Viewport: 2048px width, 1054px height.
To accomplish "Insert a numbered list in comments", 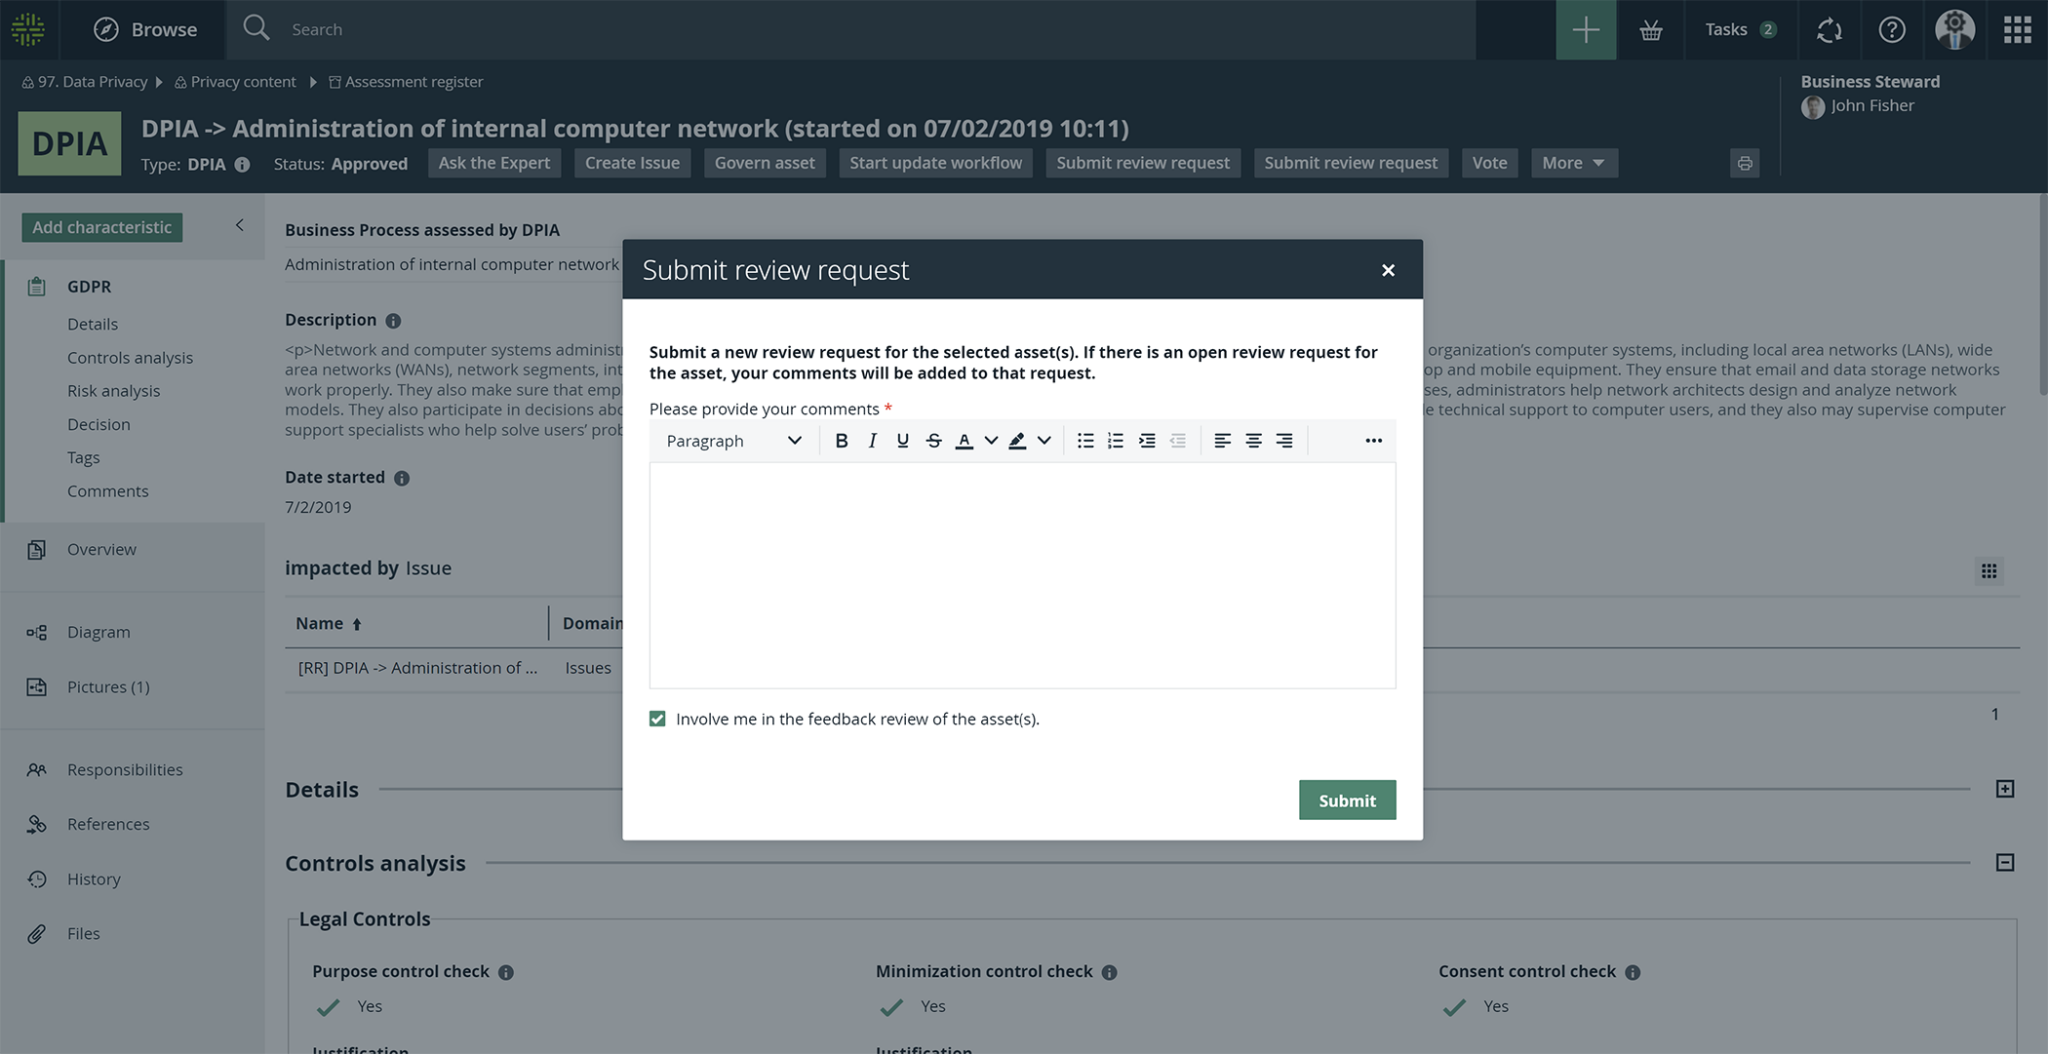I will 1115,440.
